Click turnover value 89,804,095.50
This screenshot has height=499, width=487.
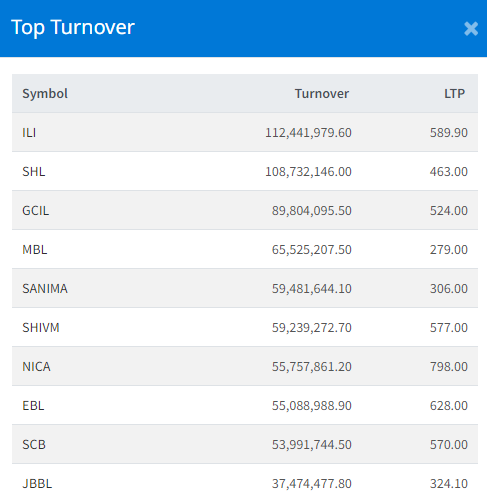tap(312, 211)
